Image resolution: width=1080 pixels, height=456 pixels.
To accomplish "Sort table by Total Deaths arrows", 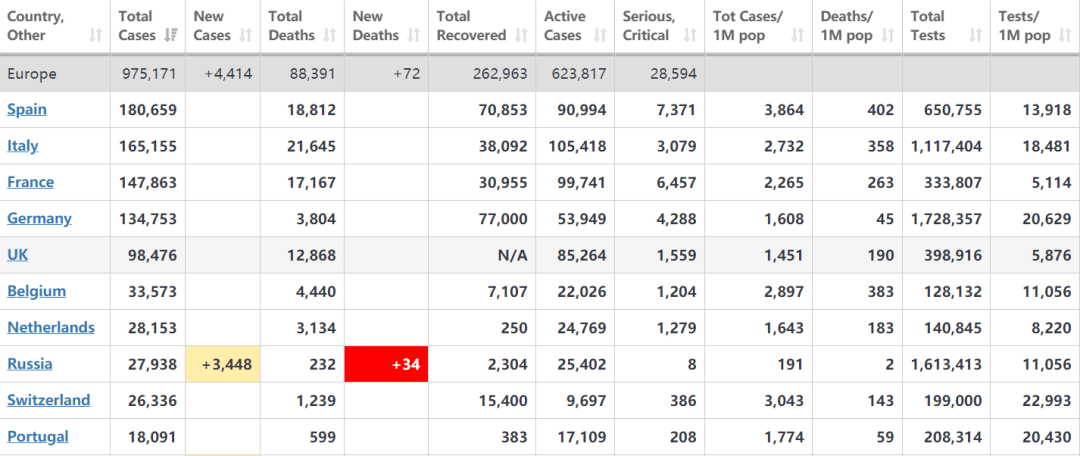I will point(330,36).
